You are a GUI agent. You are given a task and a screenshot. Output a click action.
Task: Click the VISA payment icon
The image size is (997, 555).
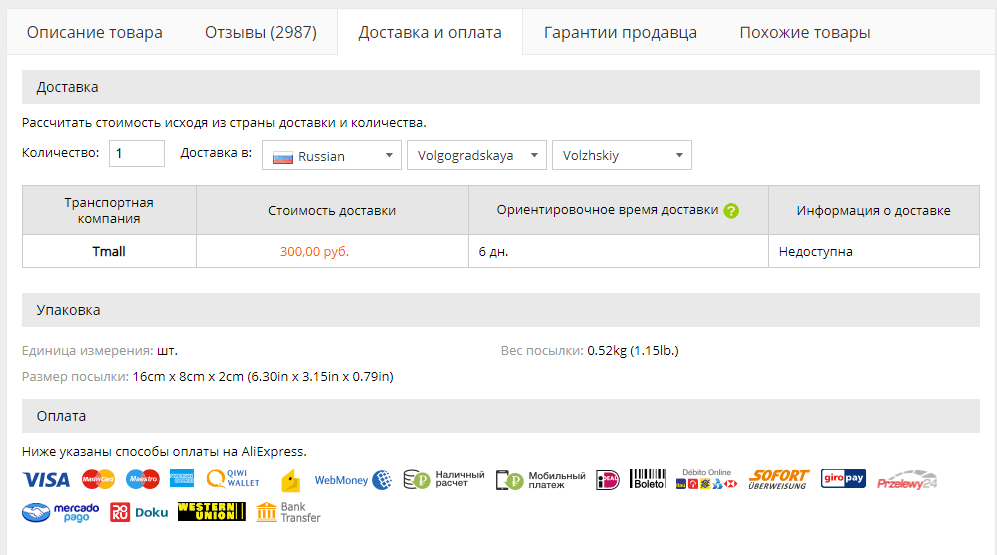[46, 480]
